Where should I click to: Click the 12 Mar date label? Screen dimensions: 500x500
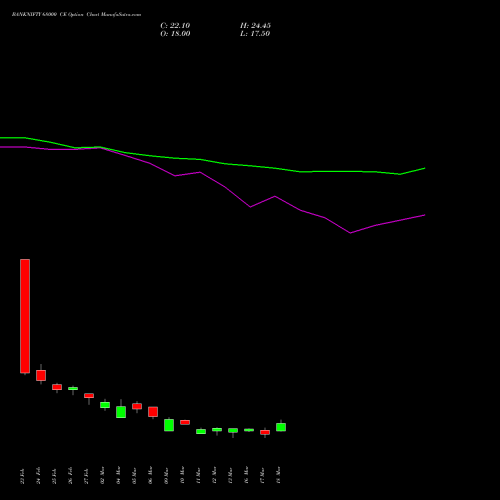point(214,475)
